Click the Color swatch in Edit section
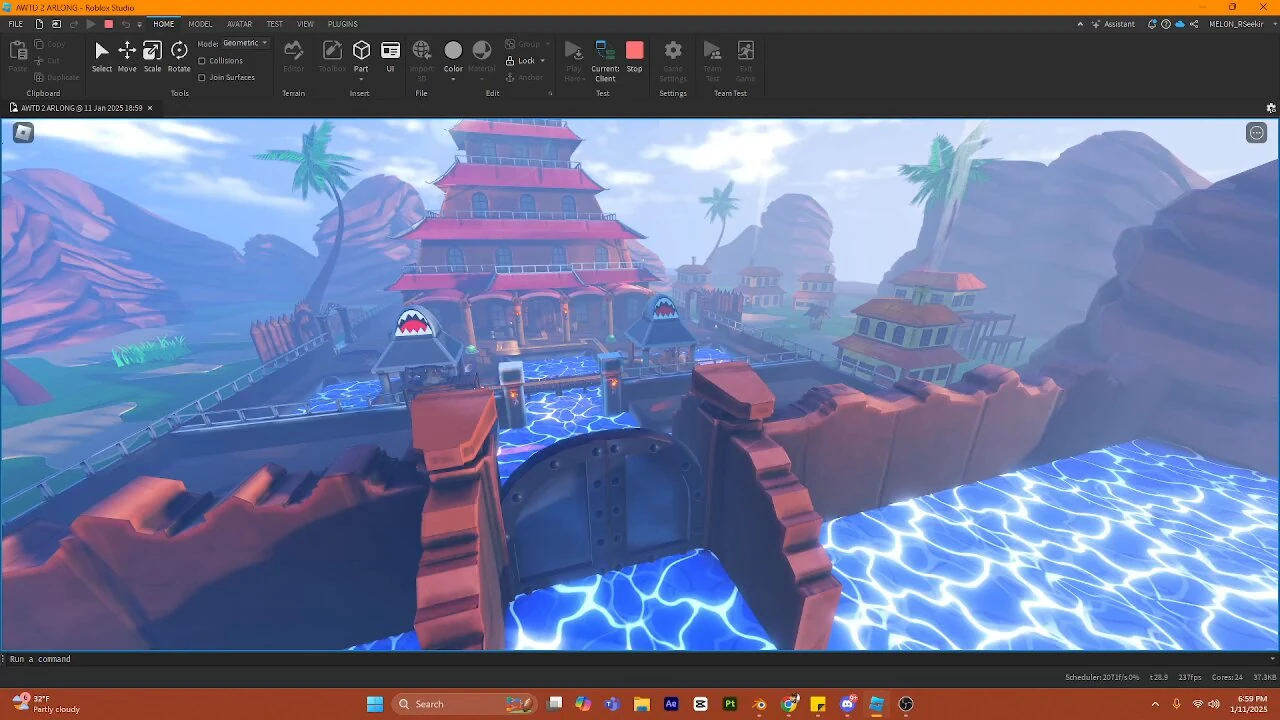The width and height of the screenshot is (1280, 720). [x=453, y=50]
